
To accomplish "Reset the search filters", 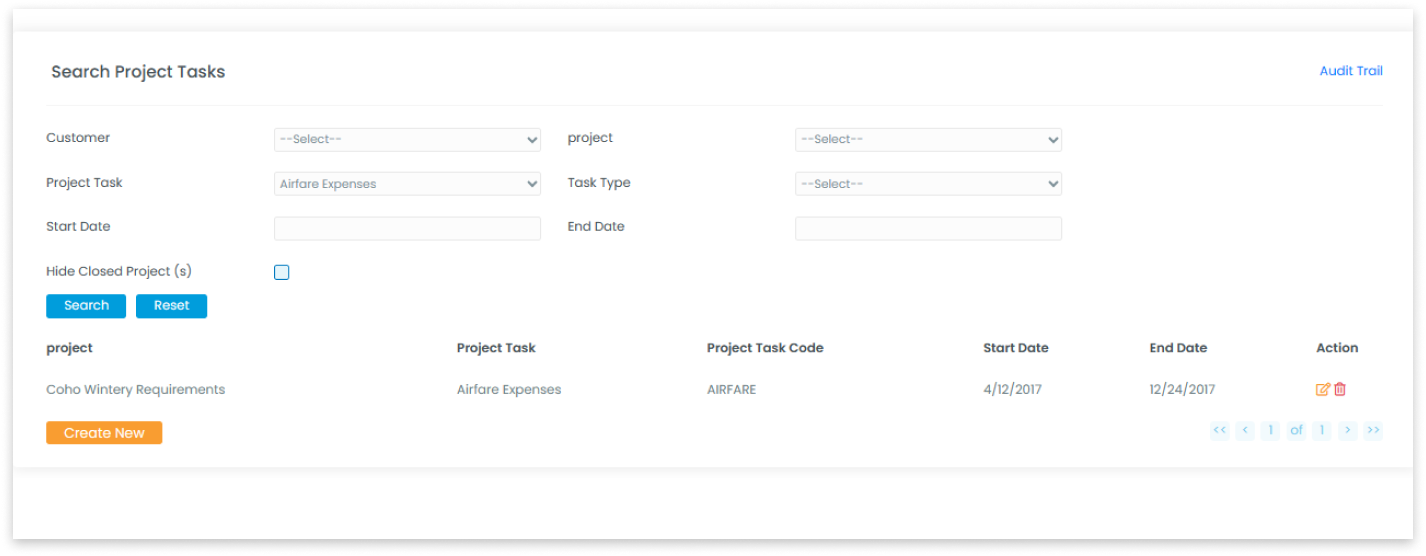I will pyautogui.click(x=171, y=306).
